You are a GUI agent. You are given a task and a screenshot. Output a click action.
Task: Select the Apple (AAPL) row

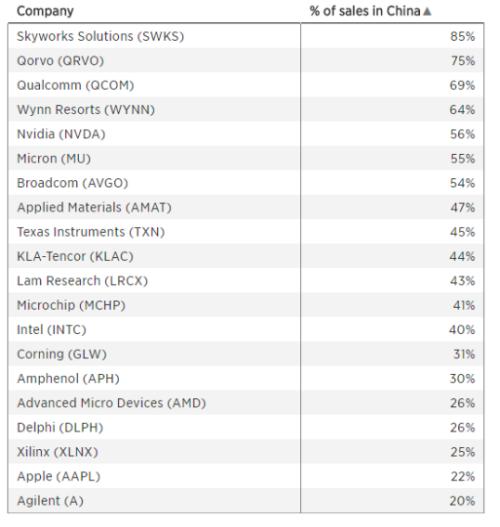(x=246, y=476)
